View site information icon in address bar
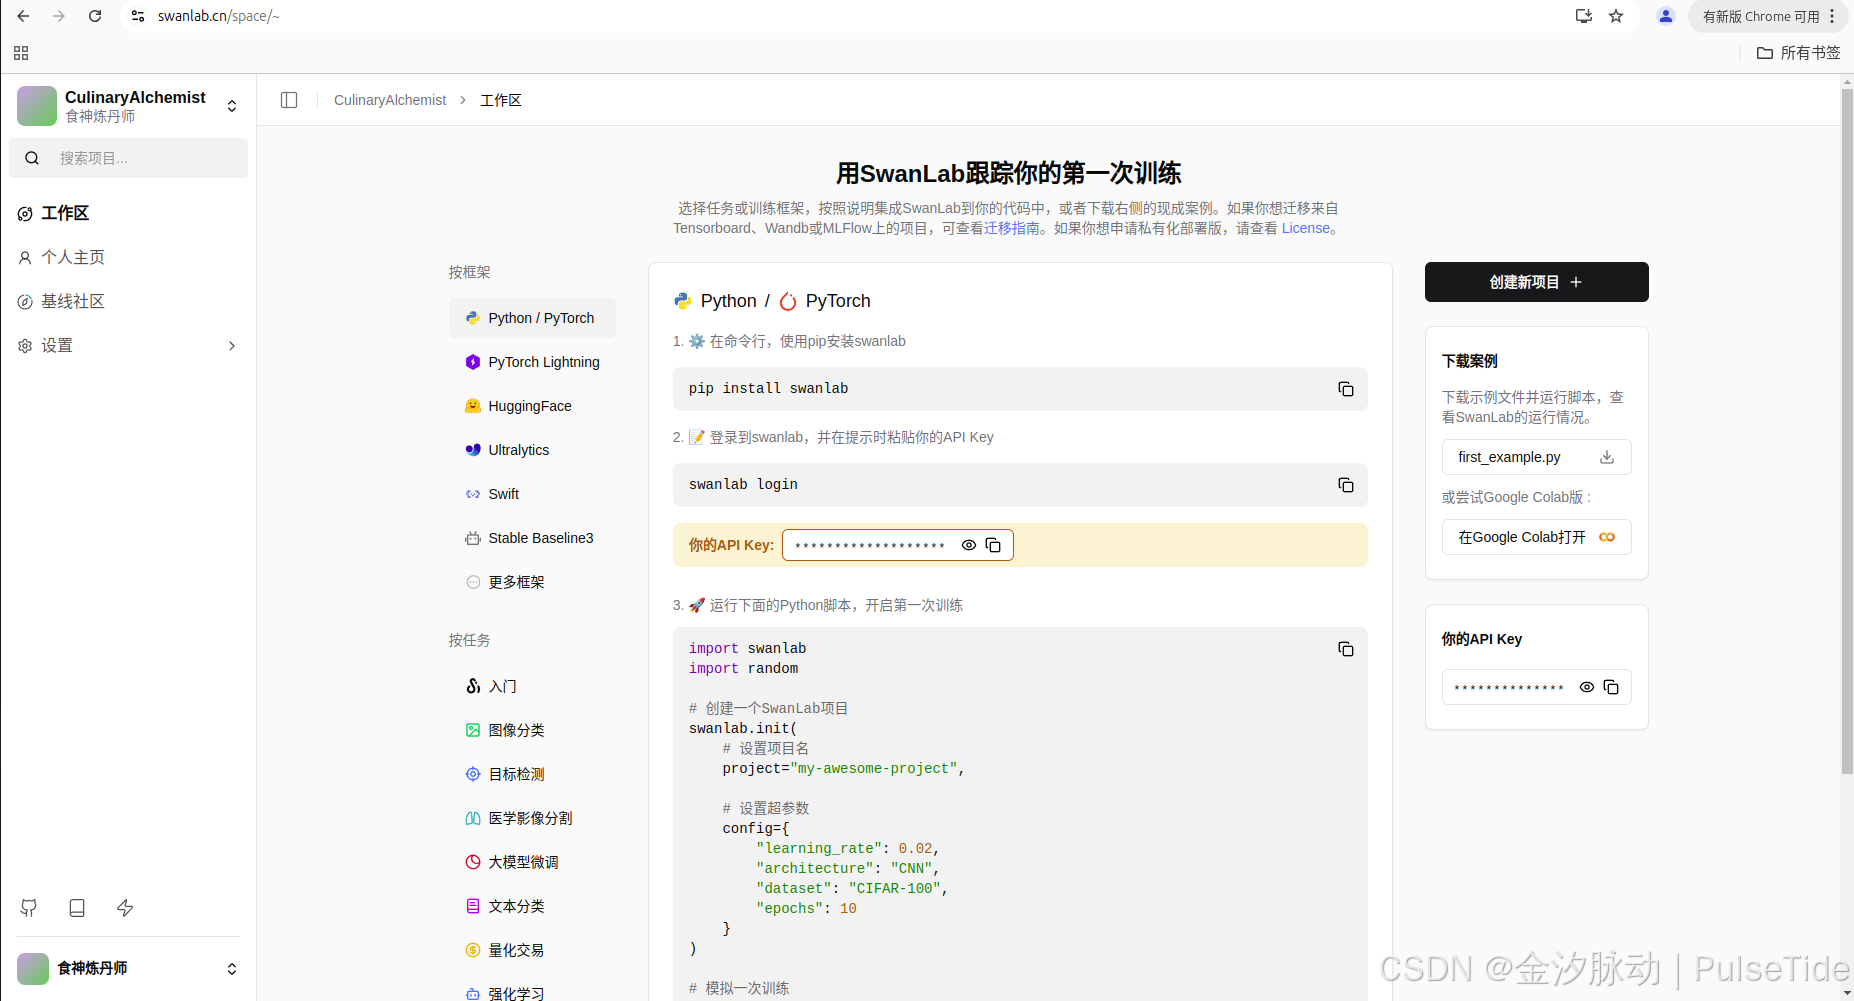Viewport: 1854px width, 1001px height. pos(139,16)
